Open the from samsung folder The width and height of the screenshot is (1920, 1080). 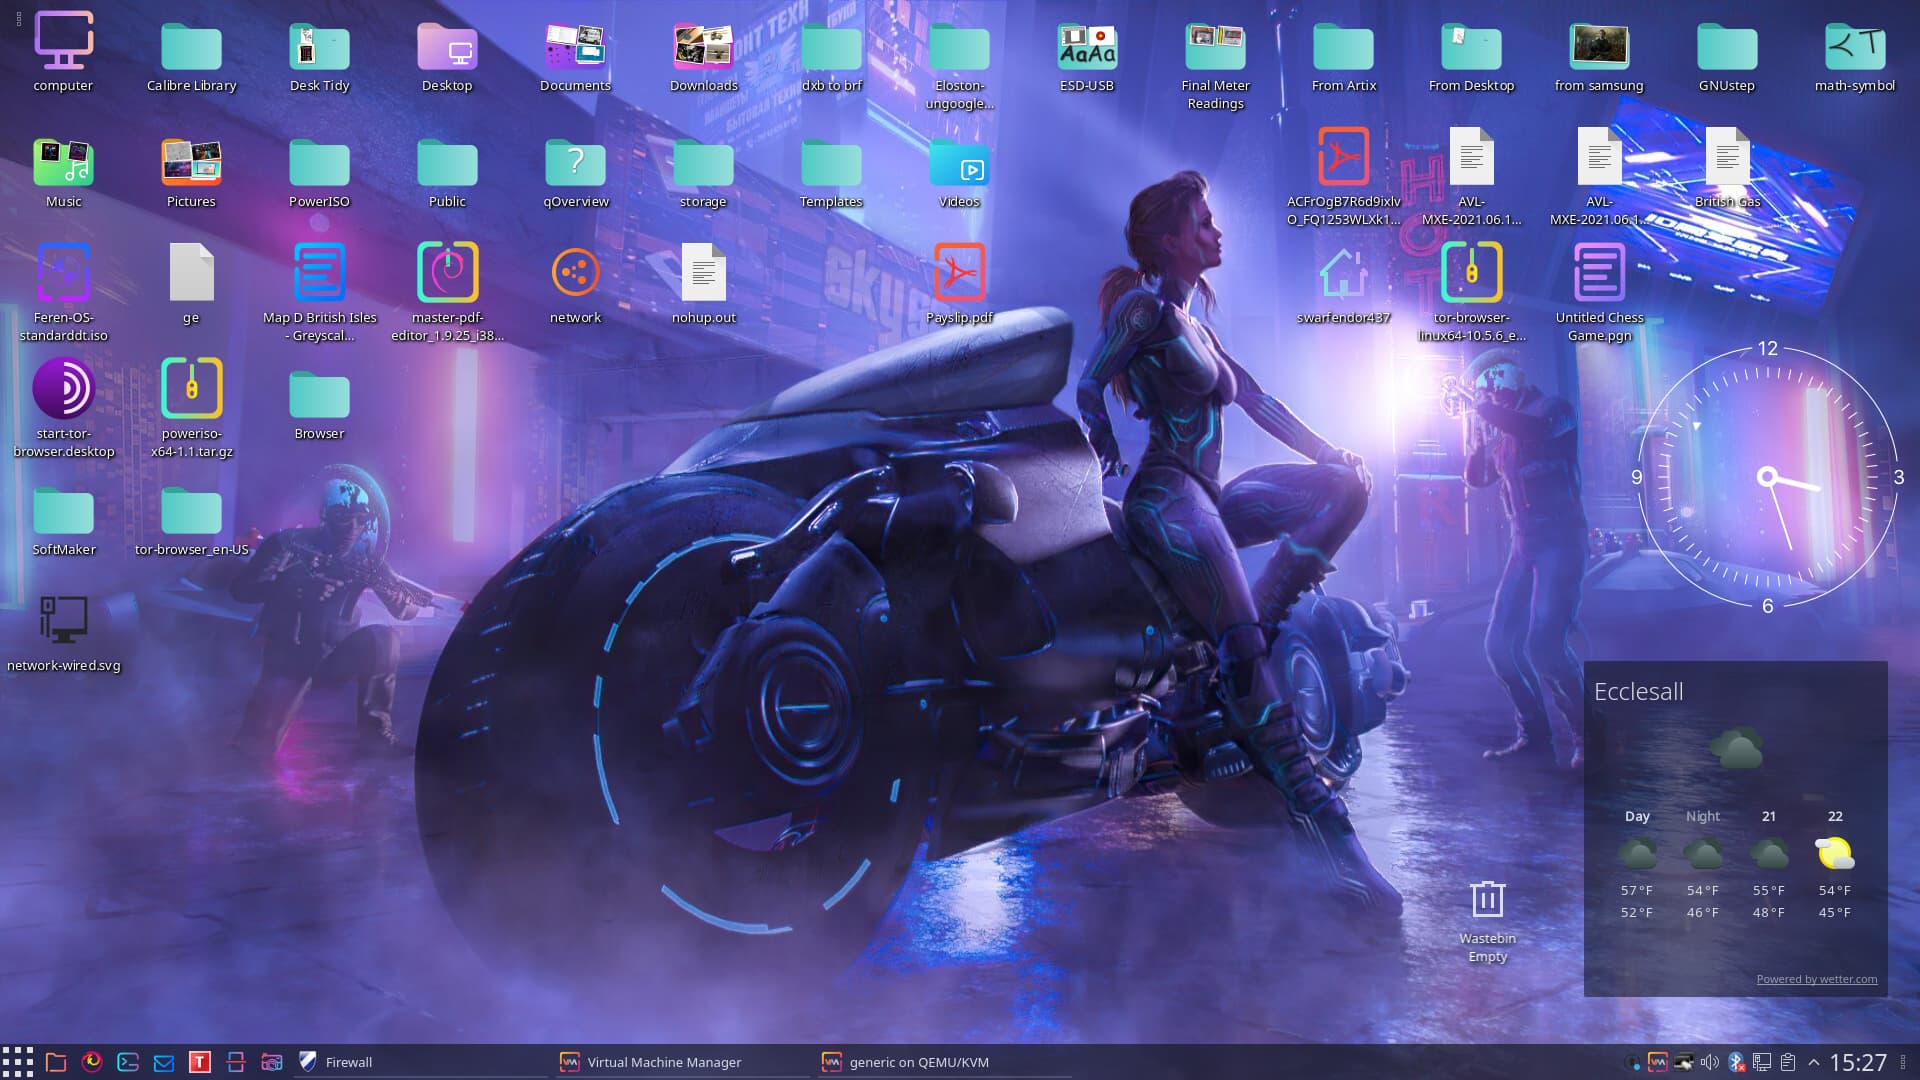coord(1599,58)
